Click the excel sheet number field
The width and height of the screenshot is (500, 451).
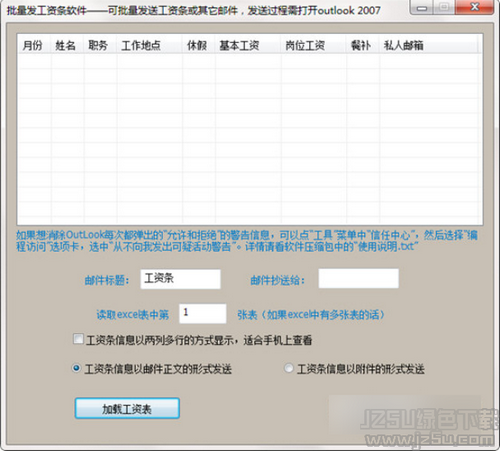pos(203,313)
